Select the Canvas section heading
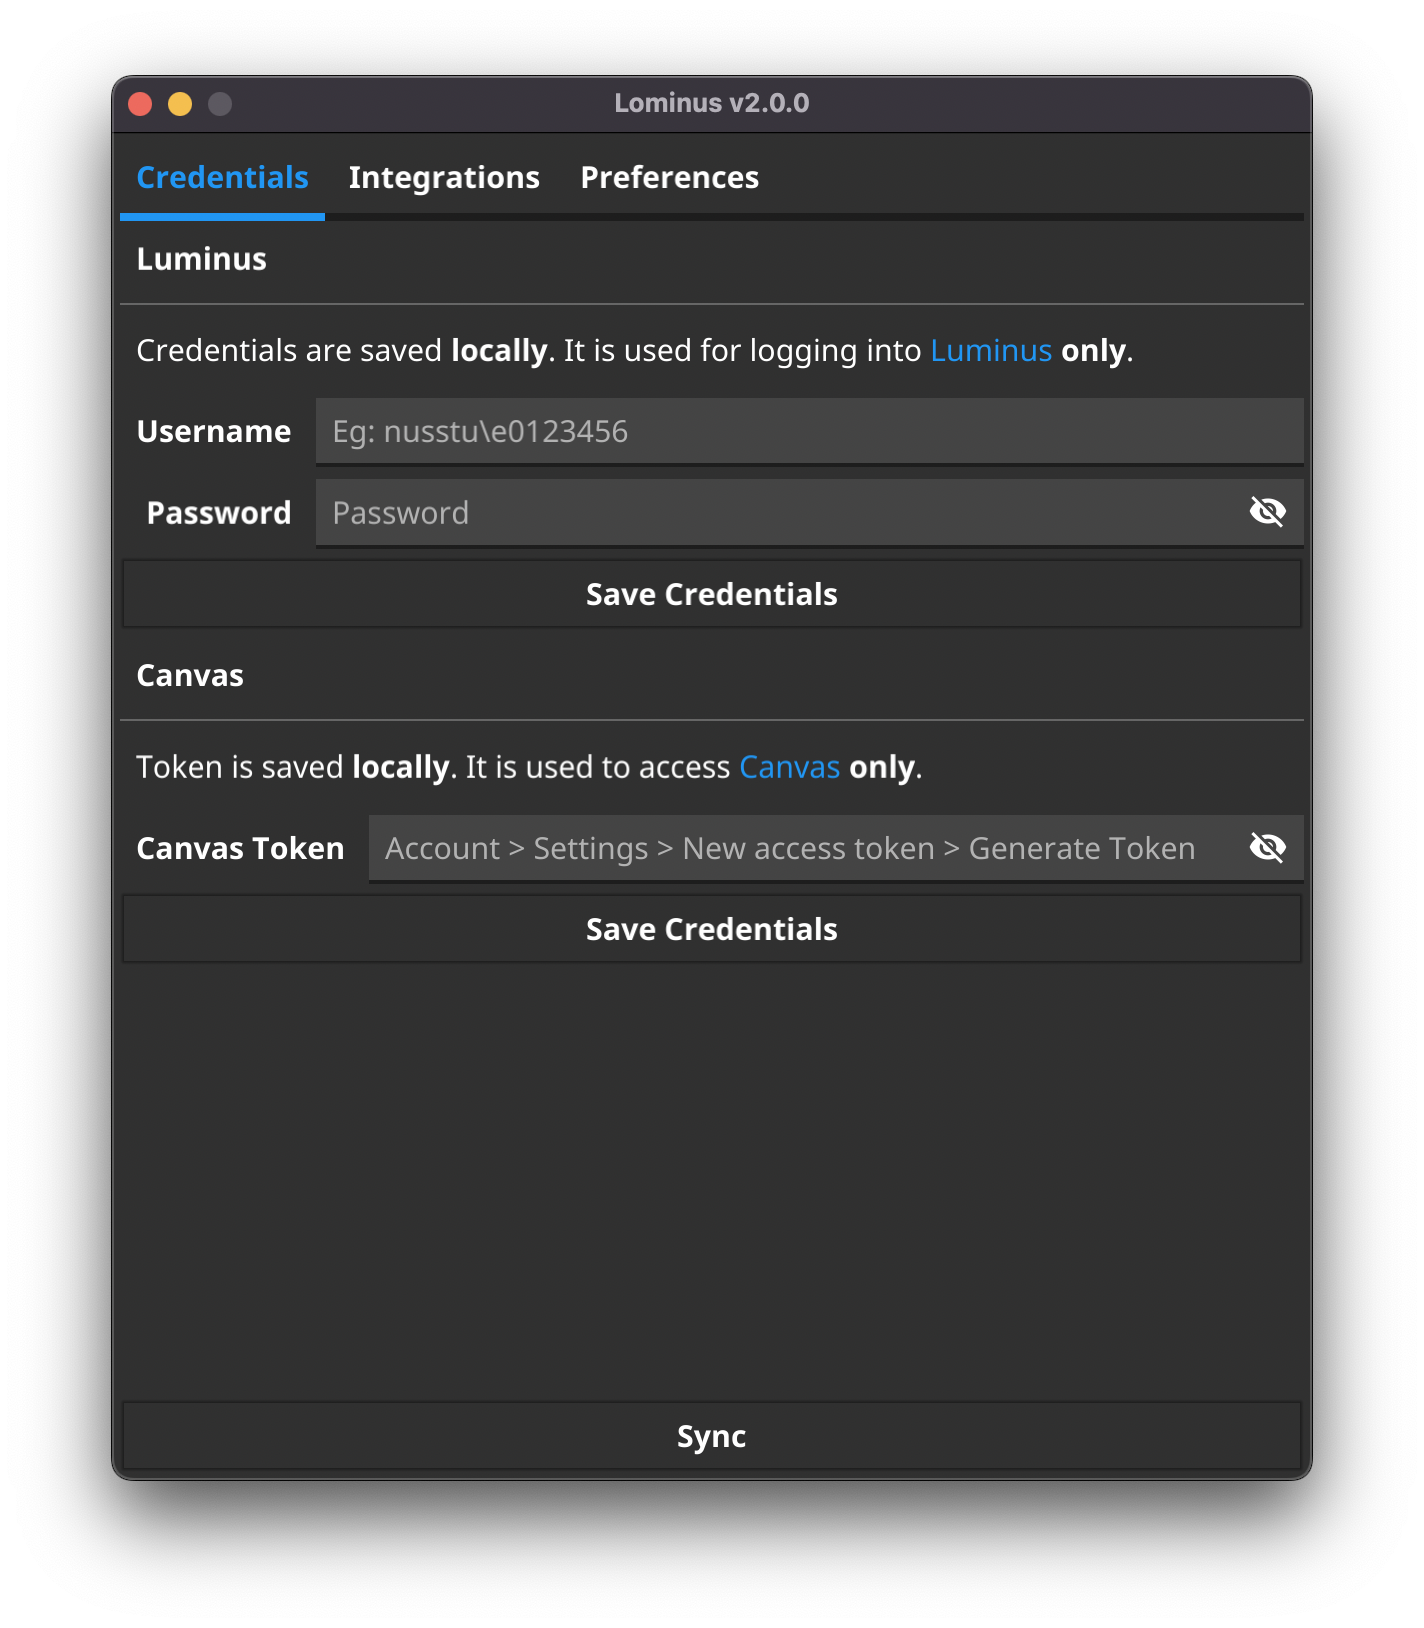The image size is (1424, 1628). coord(190,676)
